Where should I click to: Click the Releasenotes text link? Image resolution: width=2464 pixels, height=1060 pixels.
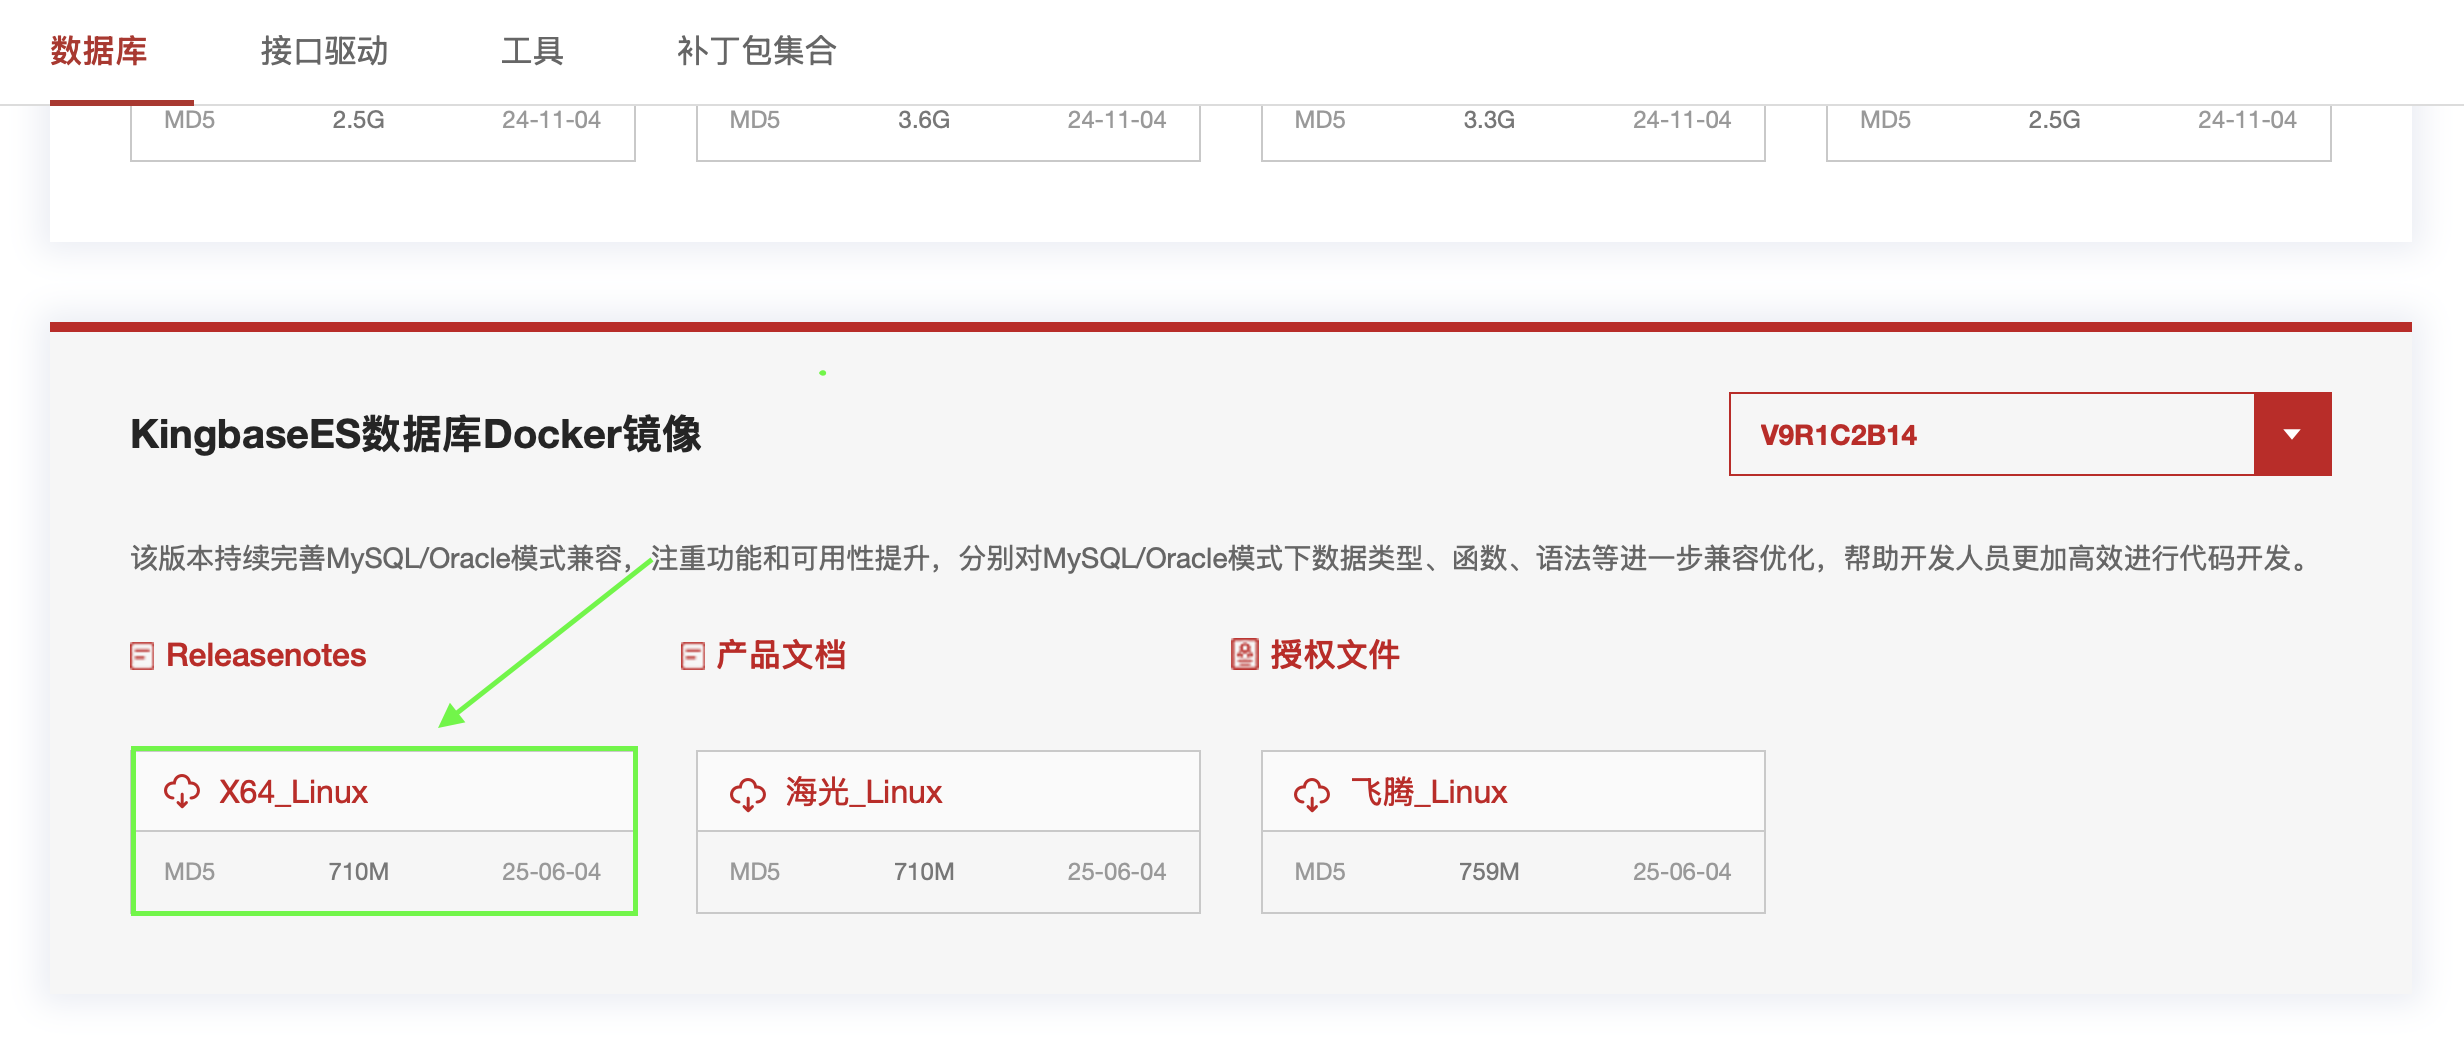pos(266,655)
